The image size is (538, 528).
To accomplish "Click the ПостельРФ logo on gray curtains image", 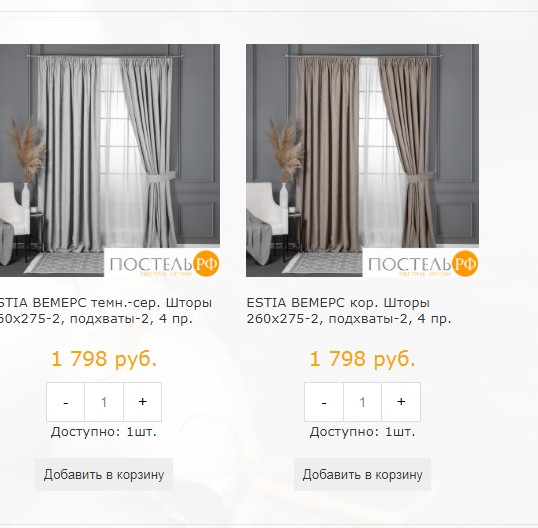I will [162, 262].
